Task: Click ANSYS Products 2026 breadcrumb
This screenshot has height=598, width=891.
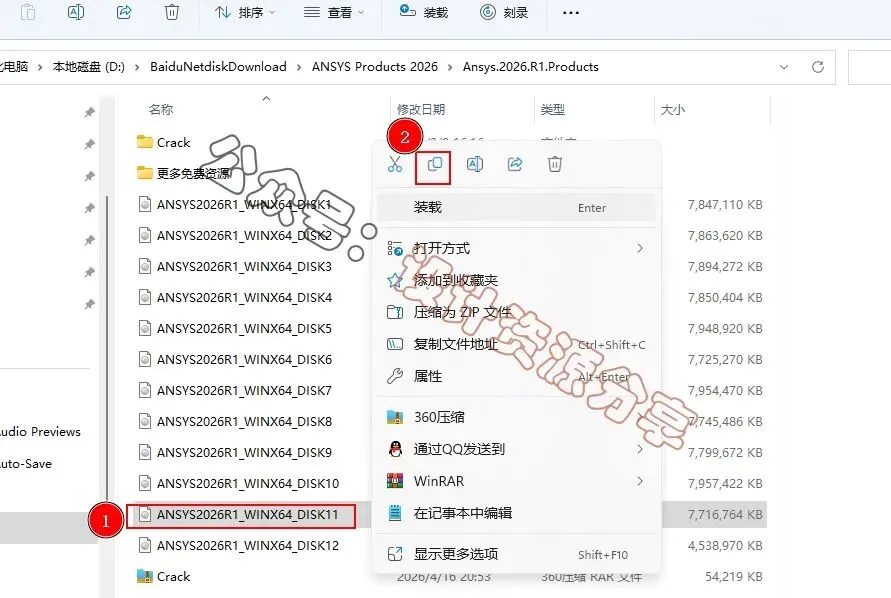Action: [x=374, y=67]
